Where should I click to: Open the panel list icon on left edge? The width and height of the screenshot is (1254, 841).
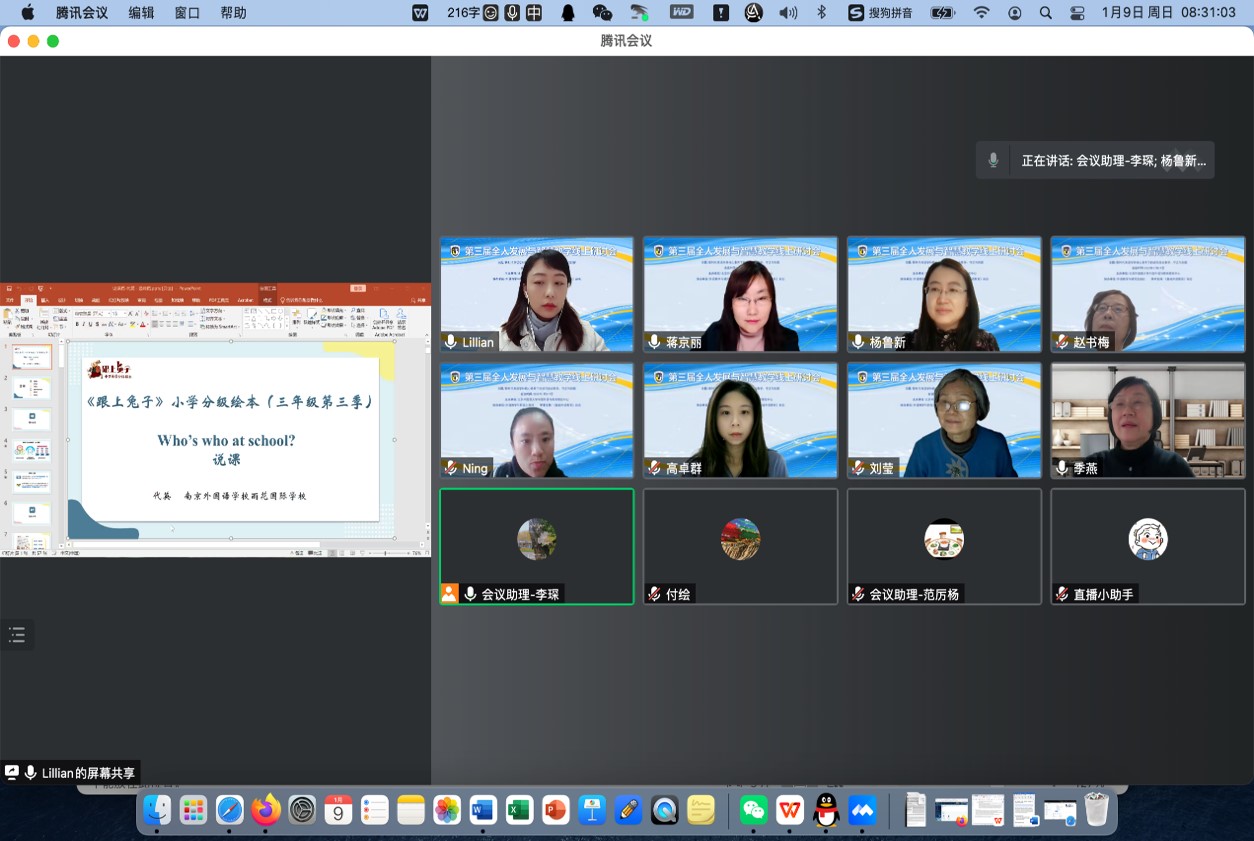click(17, 634)
